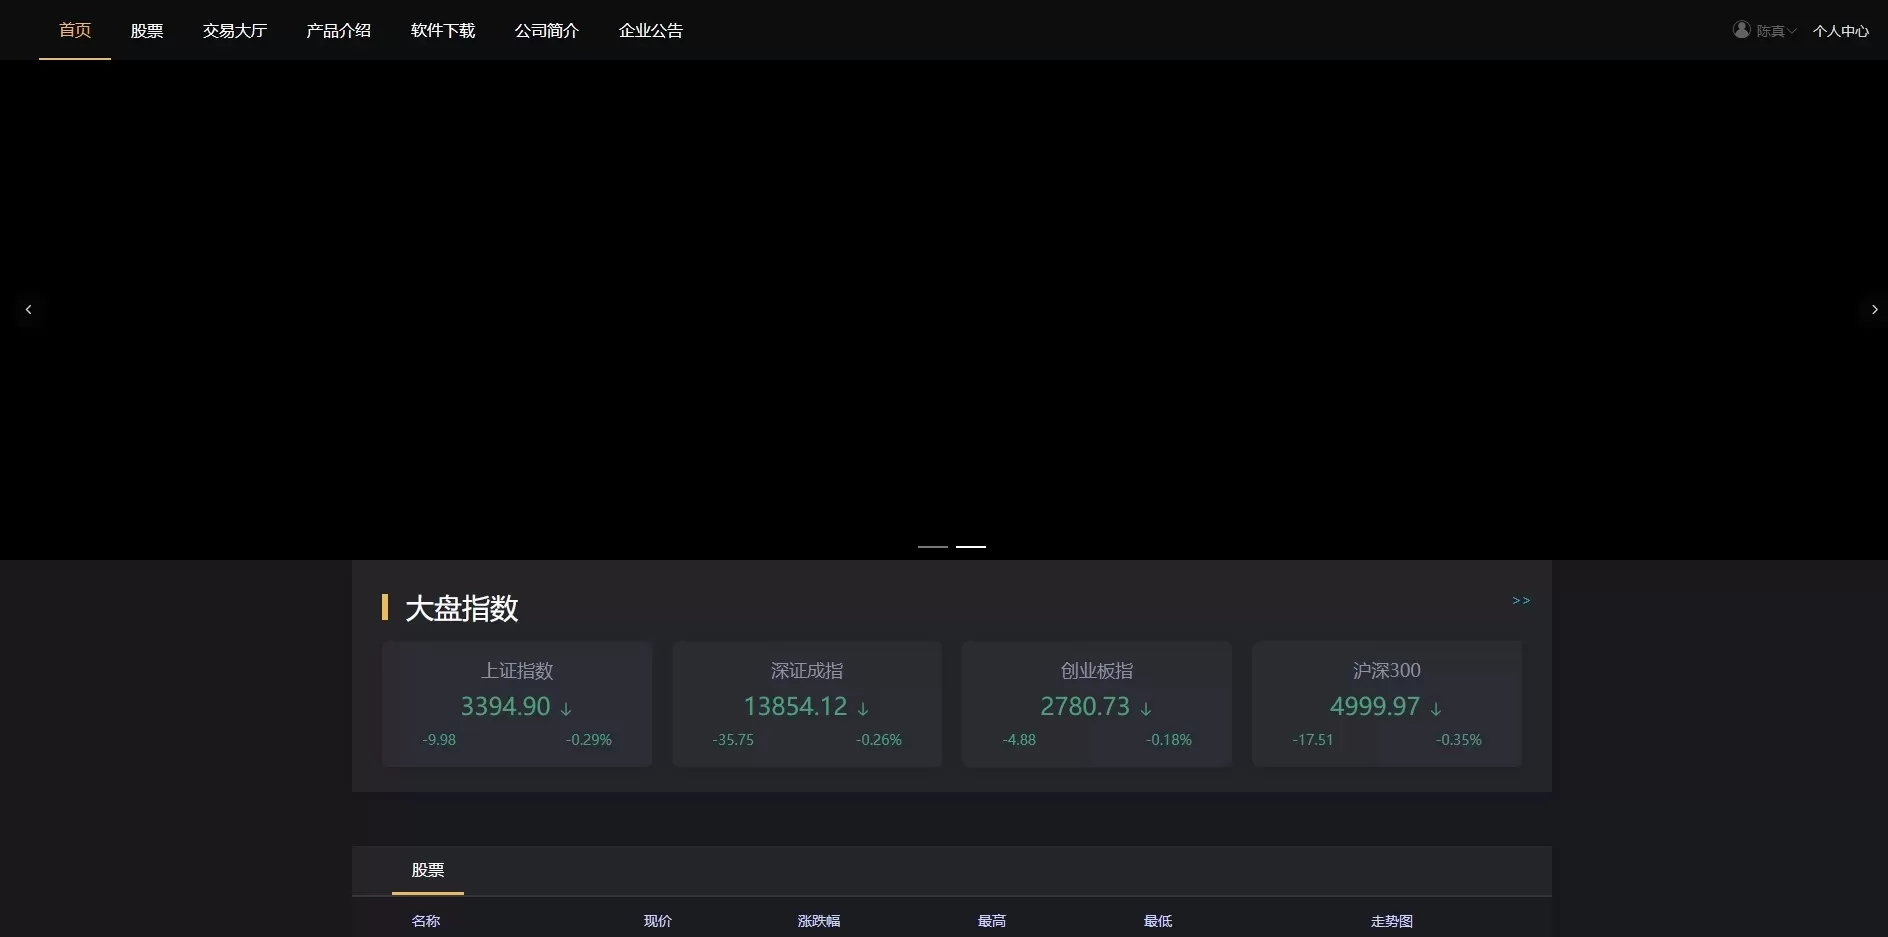
Task: Click the user avatar icon beside 陈真
Action: pos(1741,30)
